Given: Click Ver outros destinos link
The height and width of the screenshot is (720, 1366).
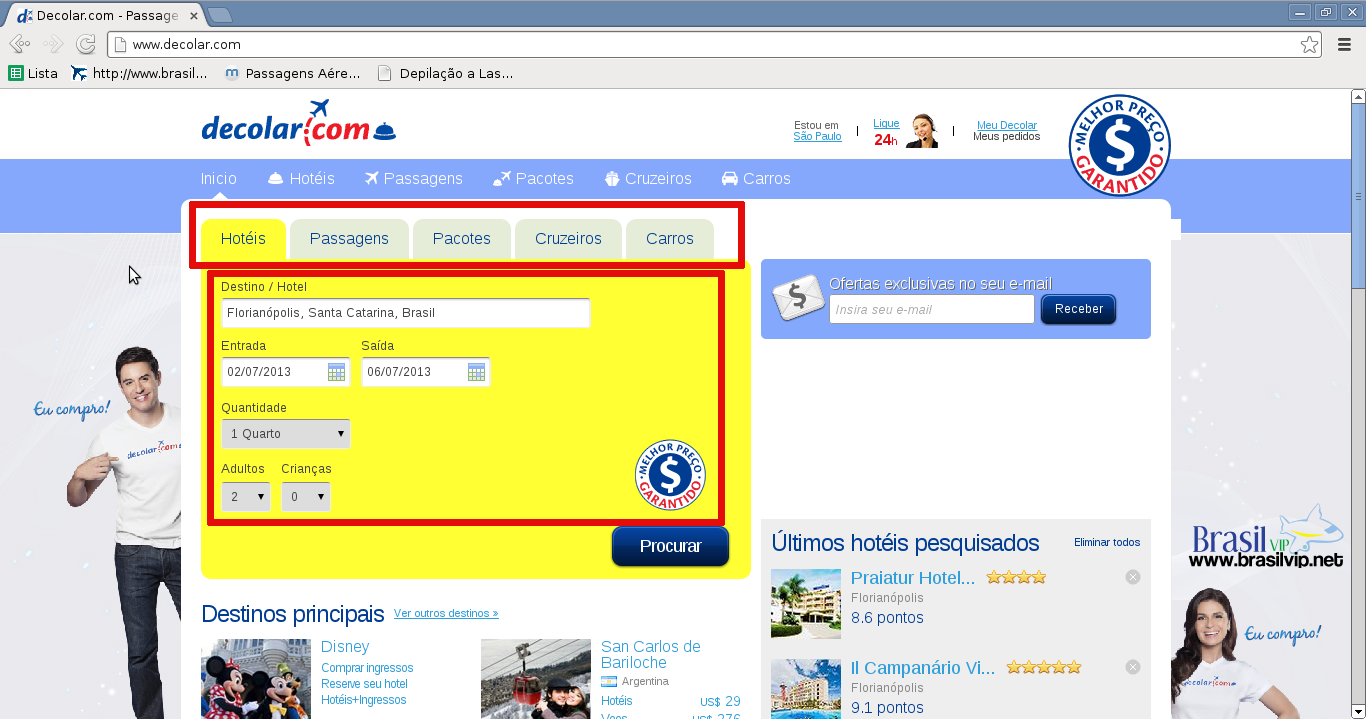Looking at the screenshot, I should coord(446,613).
